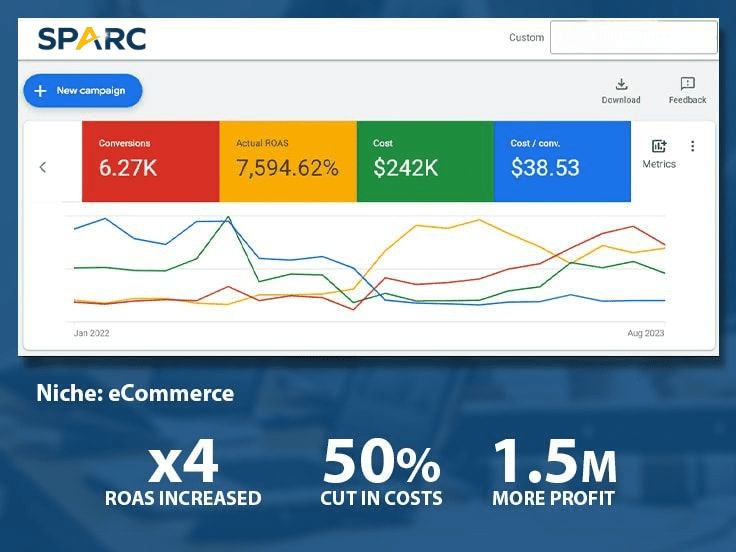Click the Download icon

click(x=620, y=85)
